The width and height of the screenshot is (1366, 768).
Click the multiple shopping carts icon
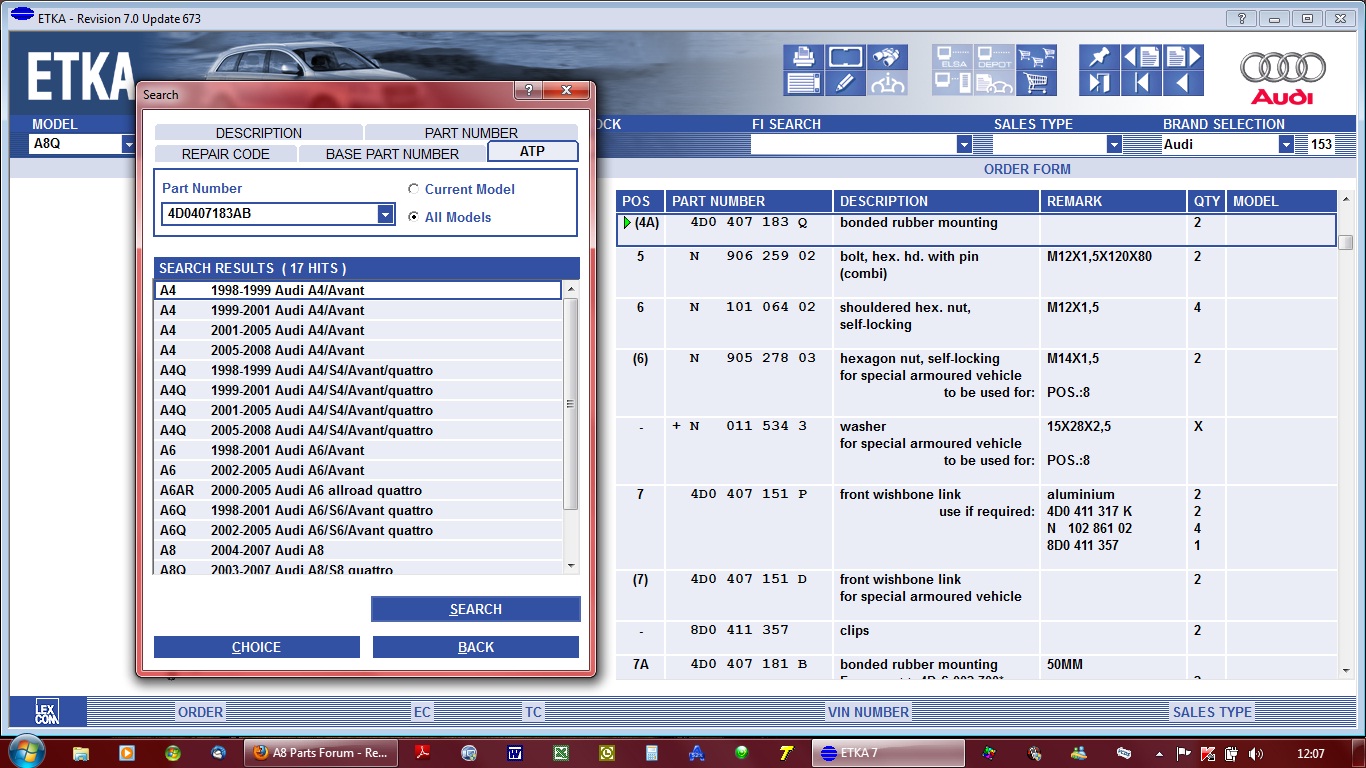1037,57
